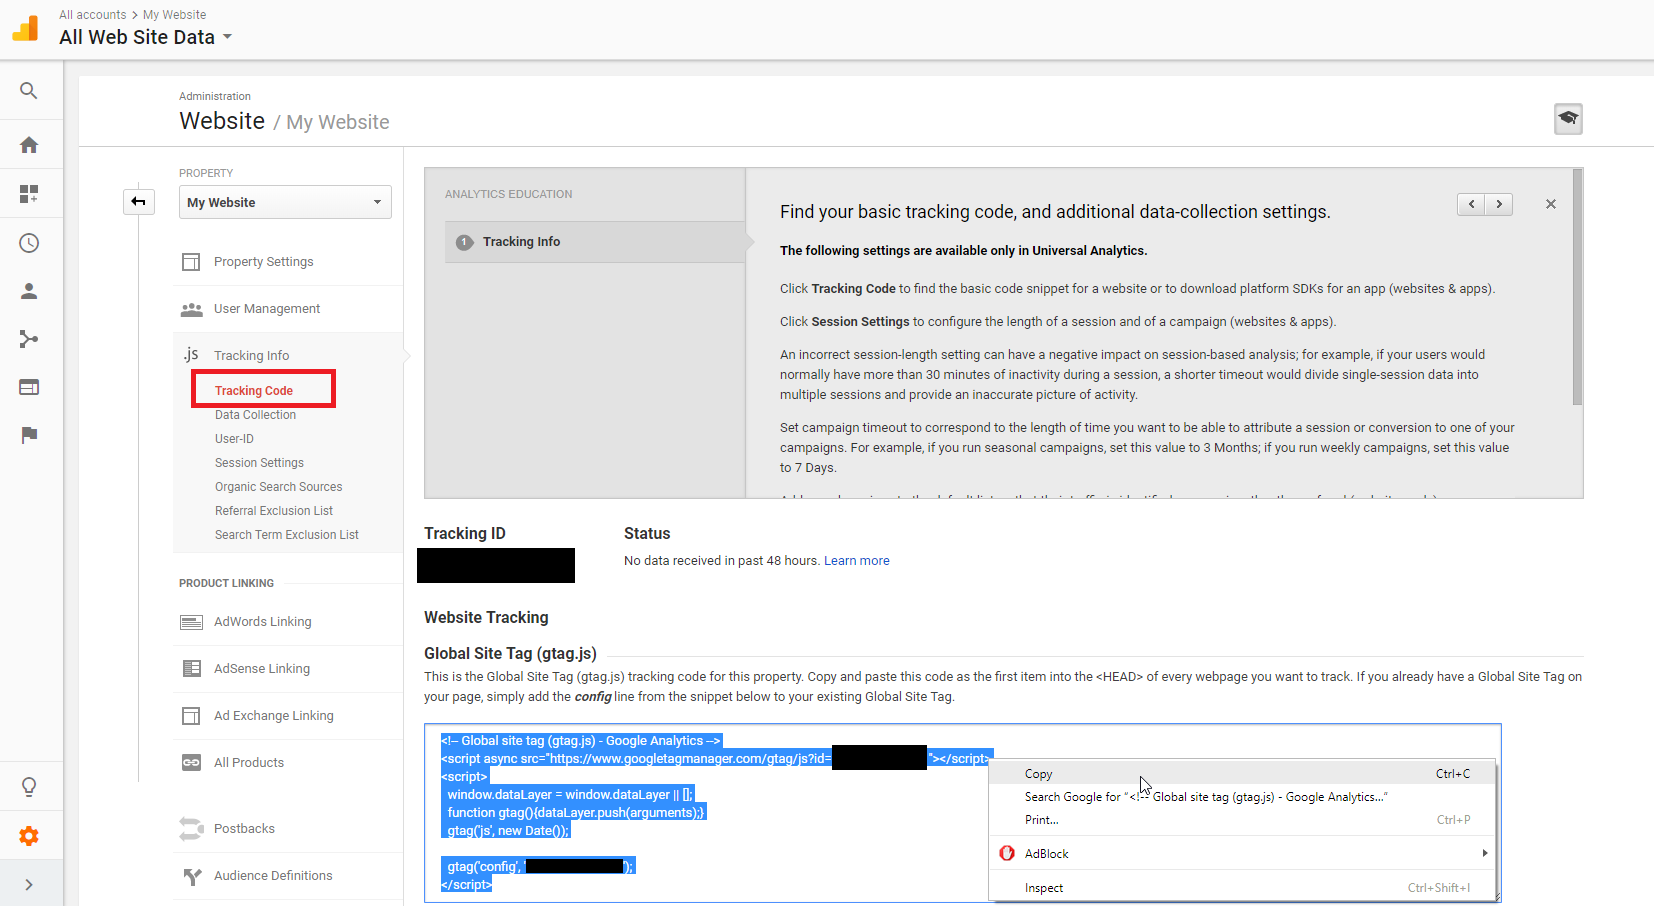Open Discover lightbulb icon
This screenshot has width=1654, height=906.
tap(29, 787)
